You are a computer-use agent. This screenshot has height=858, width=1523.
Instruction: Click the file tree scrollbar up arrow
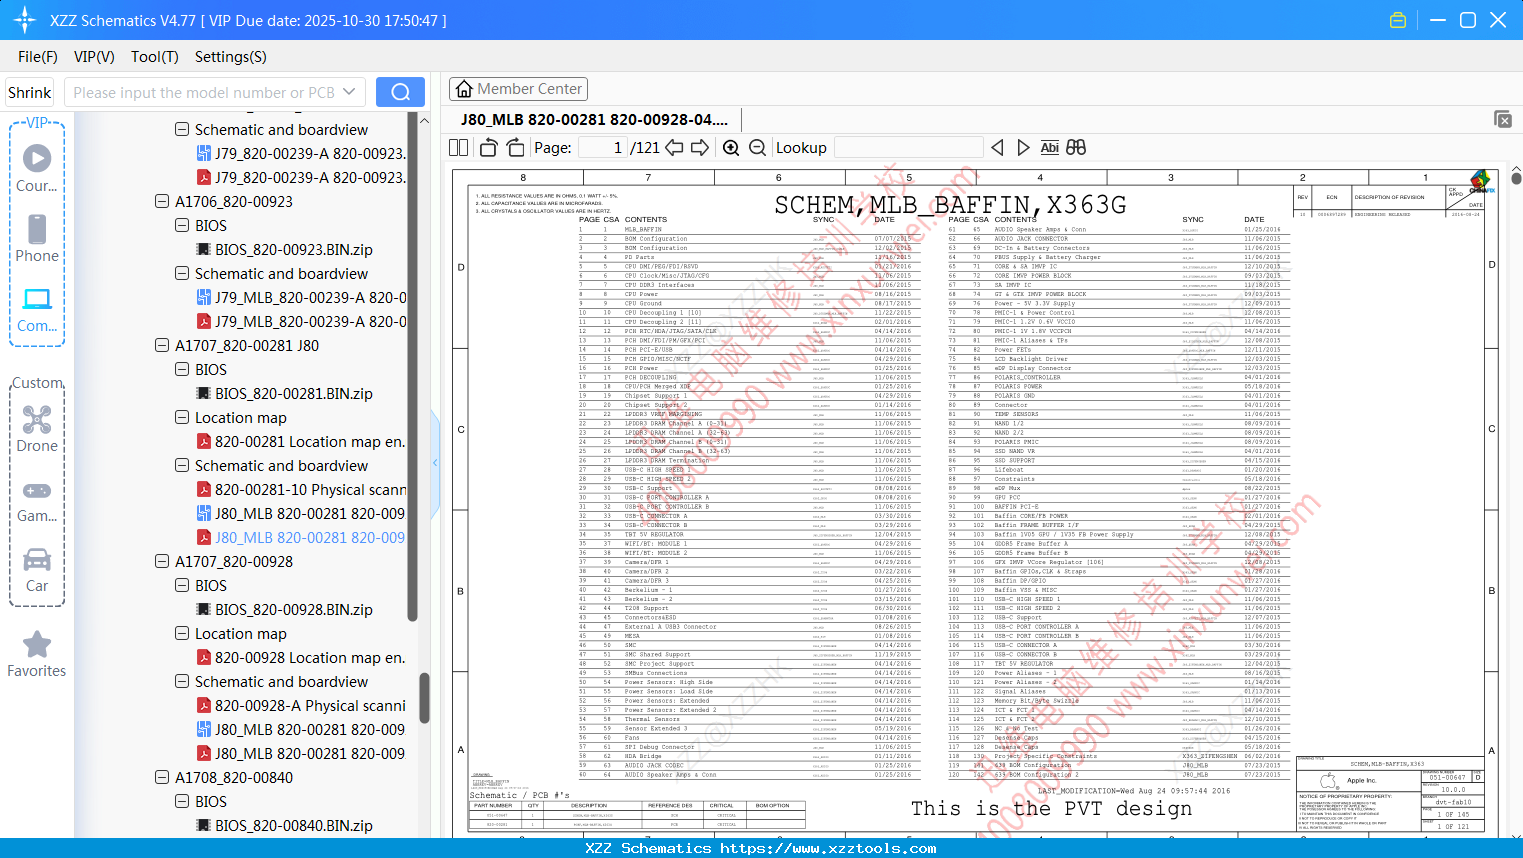click(424, 120)
